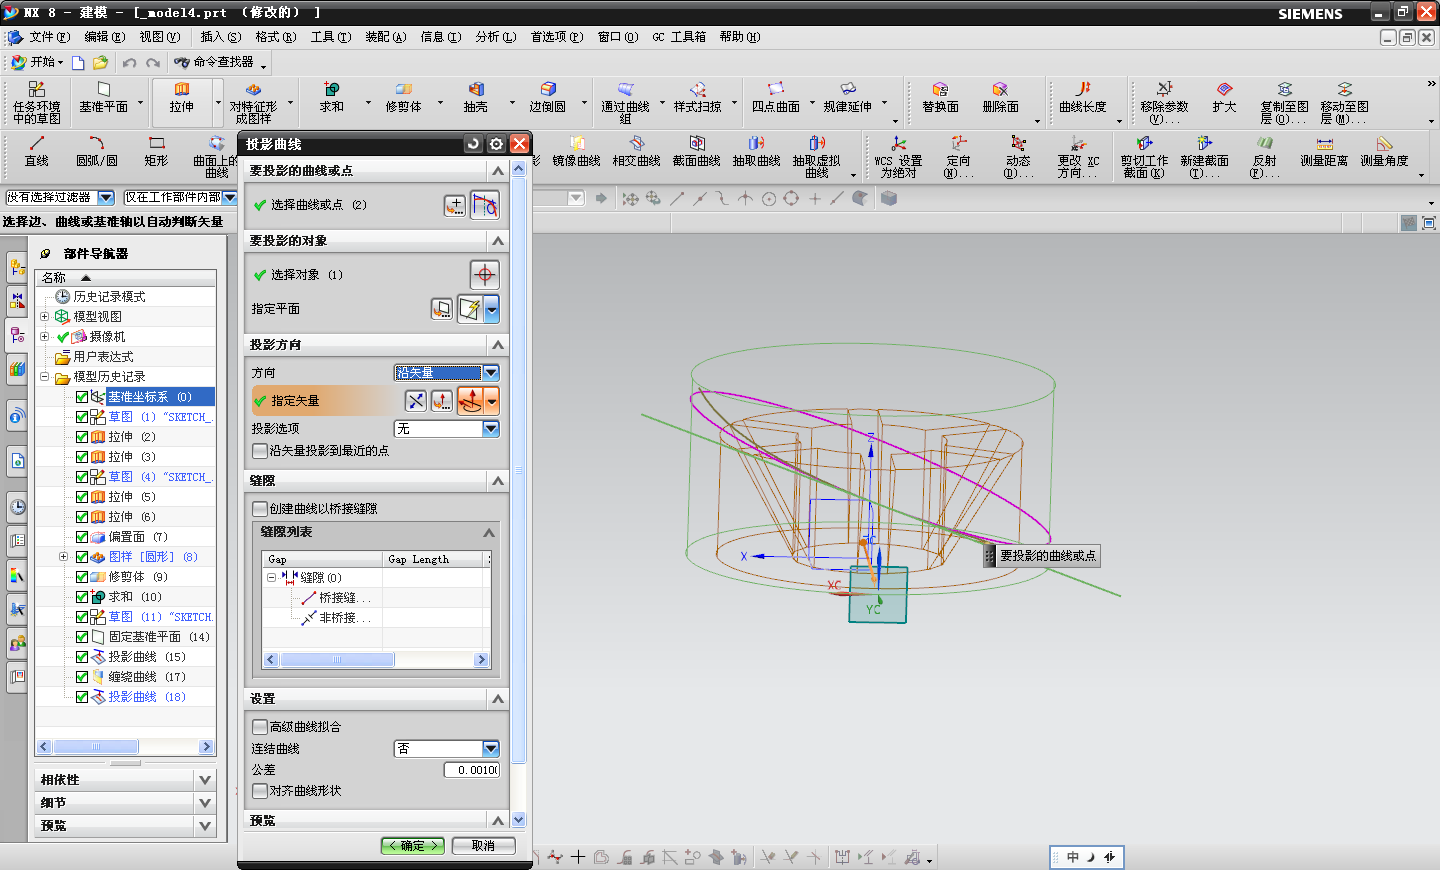This screenshot has width=1440, height=870.
Task: Click the 反射 reflection tool
Action: (1264, 156)
